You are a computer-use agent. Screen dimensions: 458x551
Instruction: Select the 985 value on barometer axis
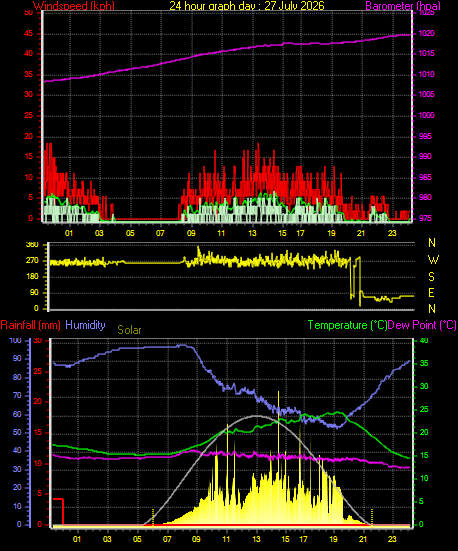coord(425,177)
